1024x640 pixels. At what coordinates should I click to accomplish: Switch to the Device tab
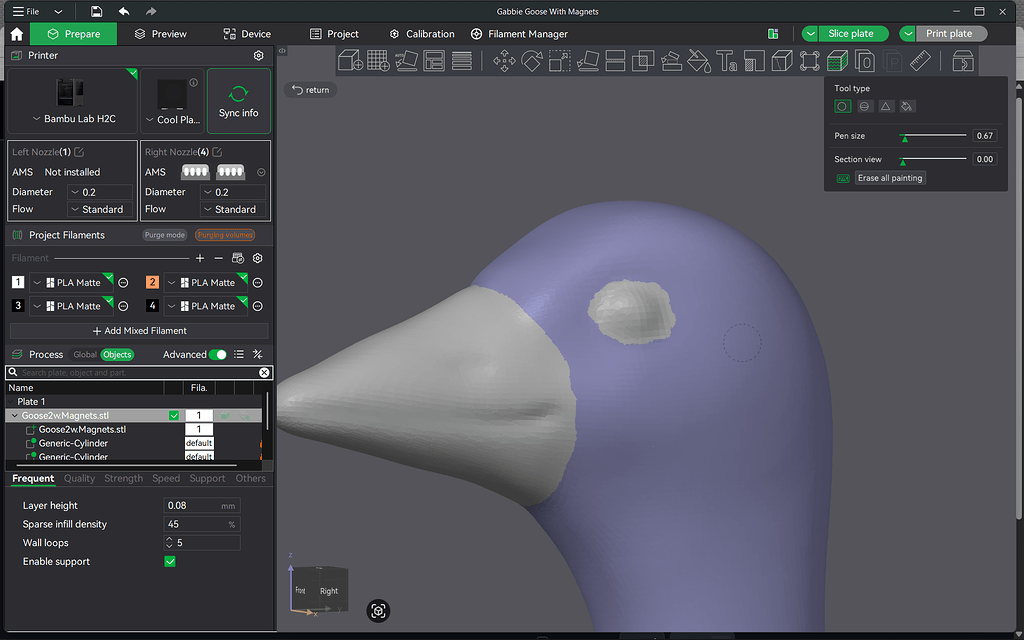click(247, 34)
